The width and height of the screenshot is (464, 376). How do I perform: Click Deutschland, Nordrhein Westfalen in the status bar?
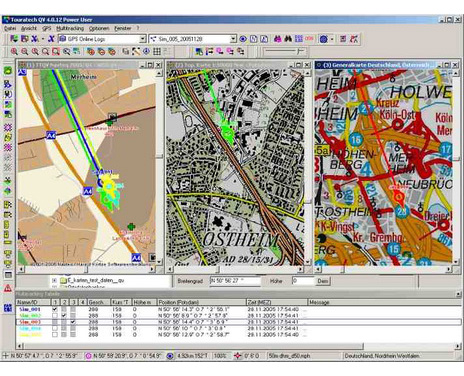[x=383, y=356]
